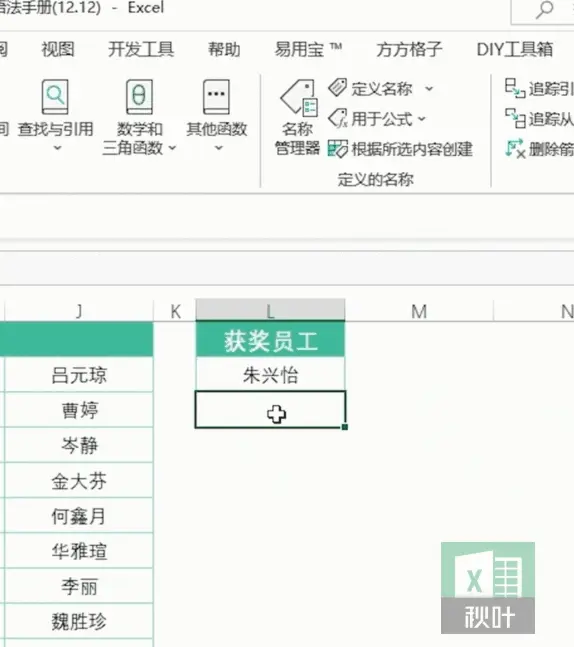Select the cell containing 魏胜珍

click(79, 621)
